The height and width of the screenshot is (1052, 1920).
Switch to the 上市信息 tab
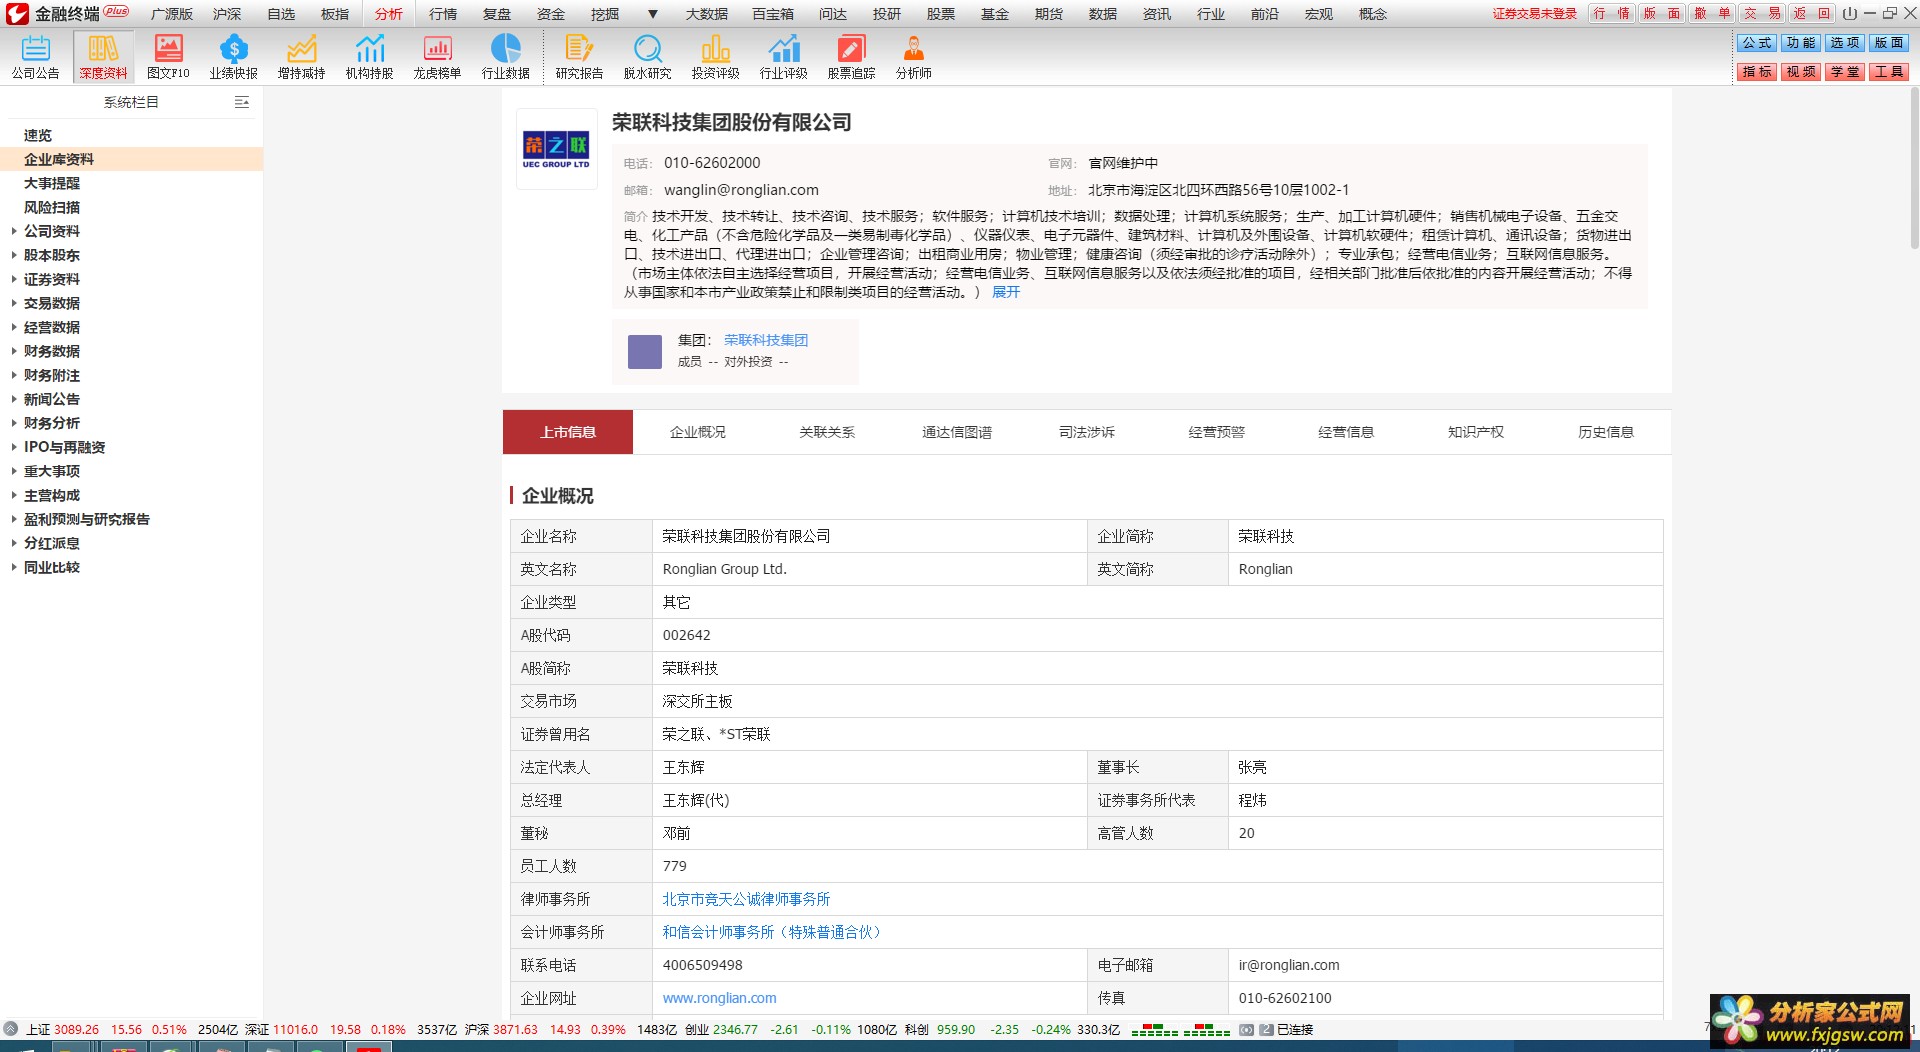click(568, 432)
